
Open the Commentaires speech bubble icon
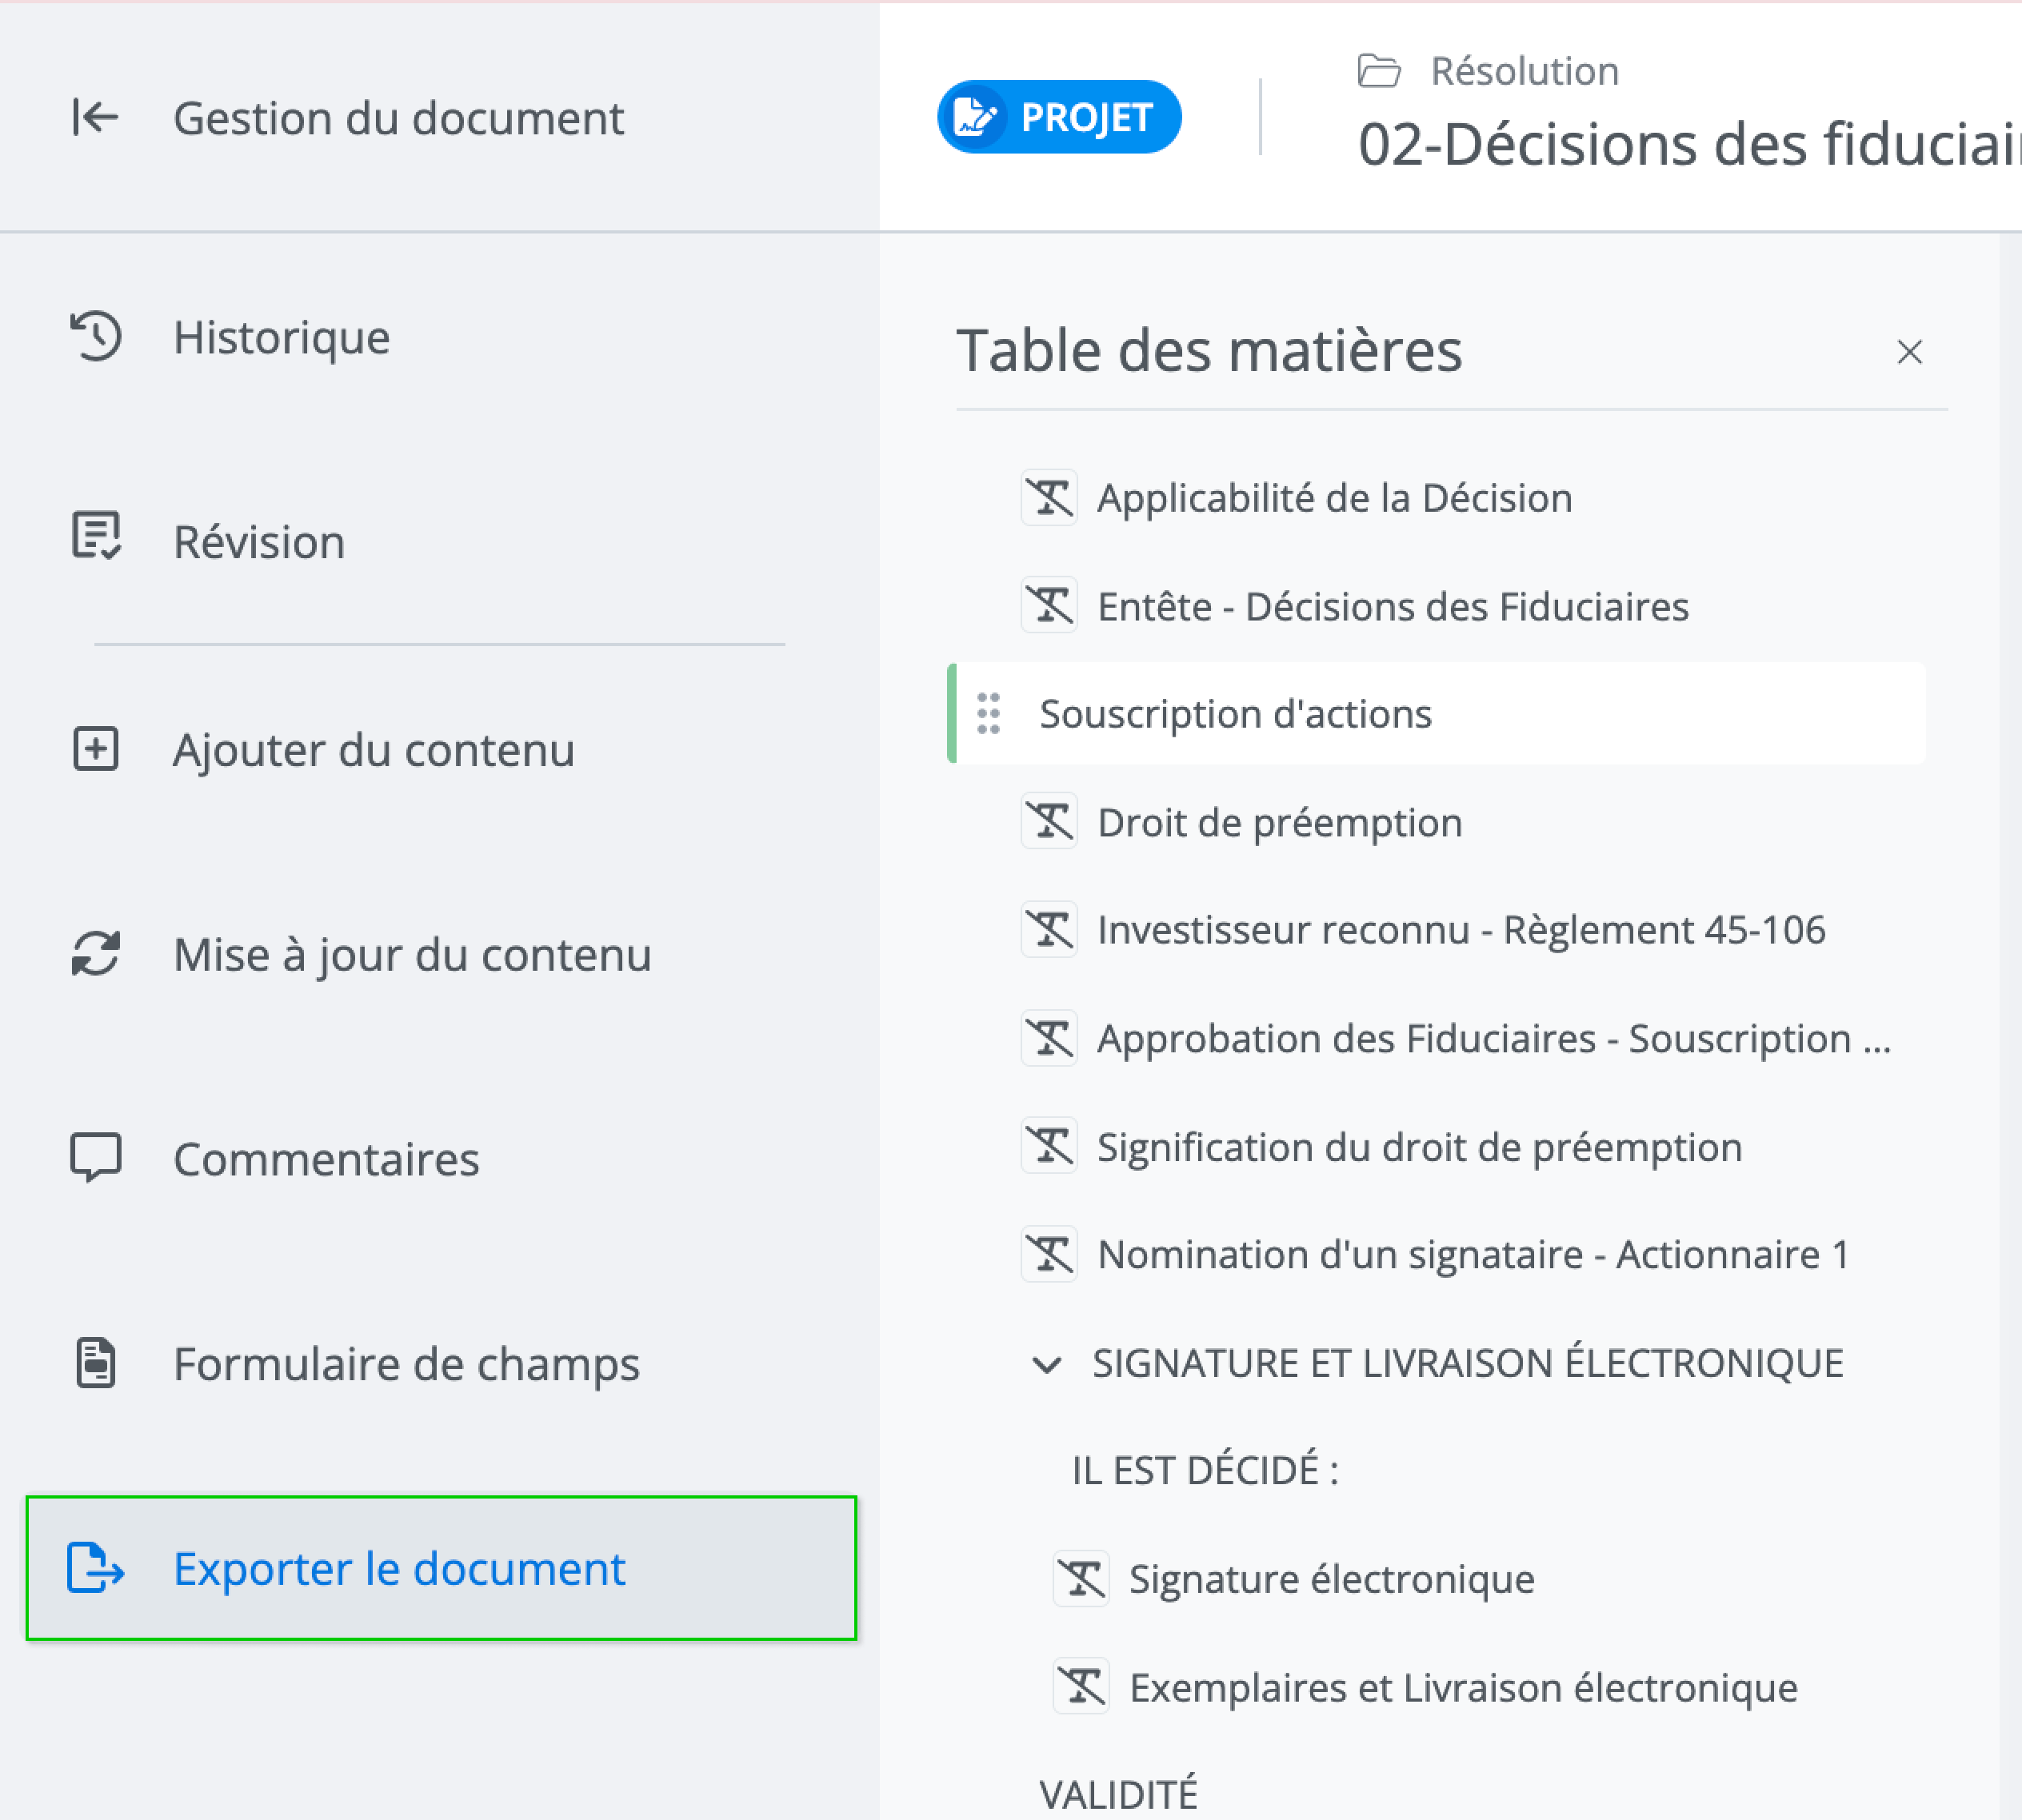point(96,1158)
